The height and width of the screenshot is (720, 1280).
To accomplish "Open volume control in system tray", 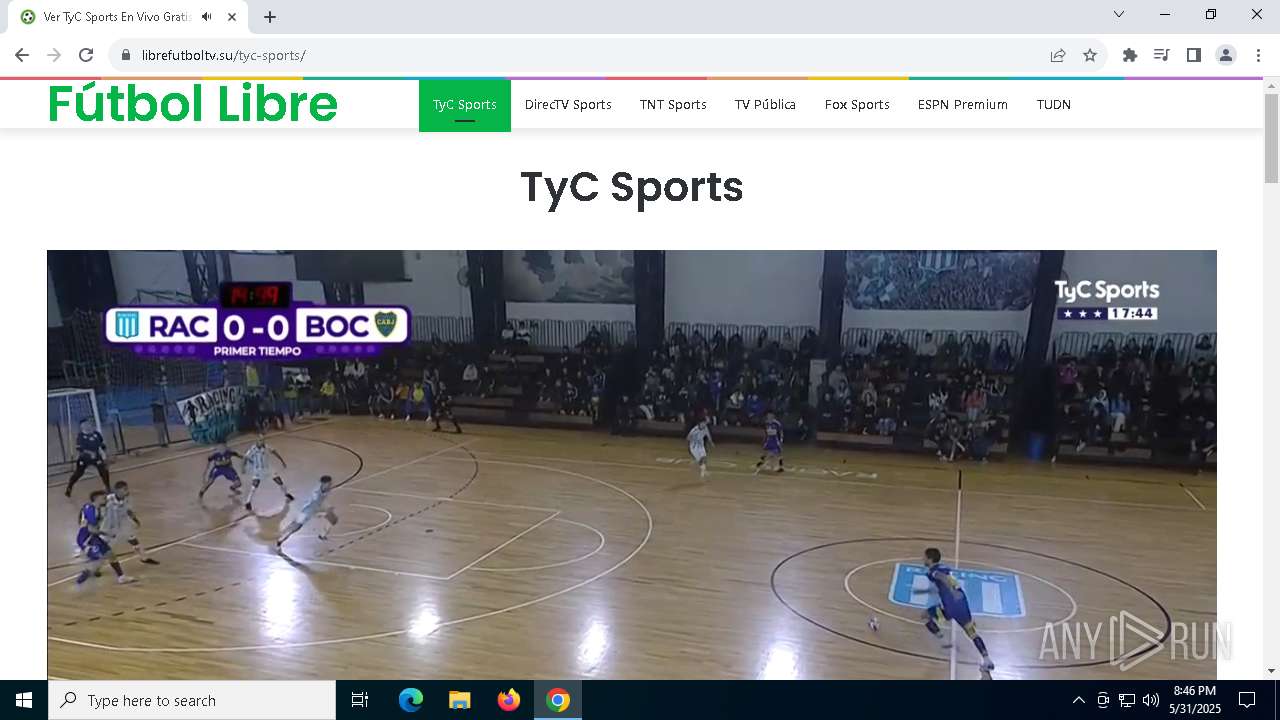I will pyautogui.click(x=1151, y=700).
